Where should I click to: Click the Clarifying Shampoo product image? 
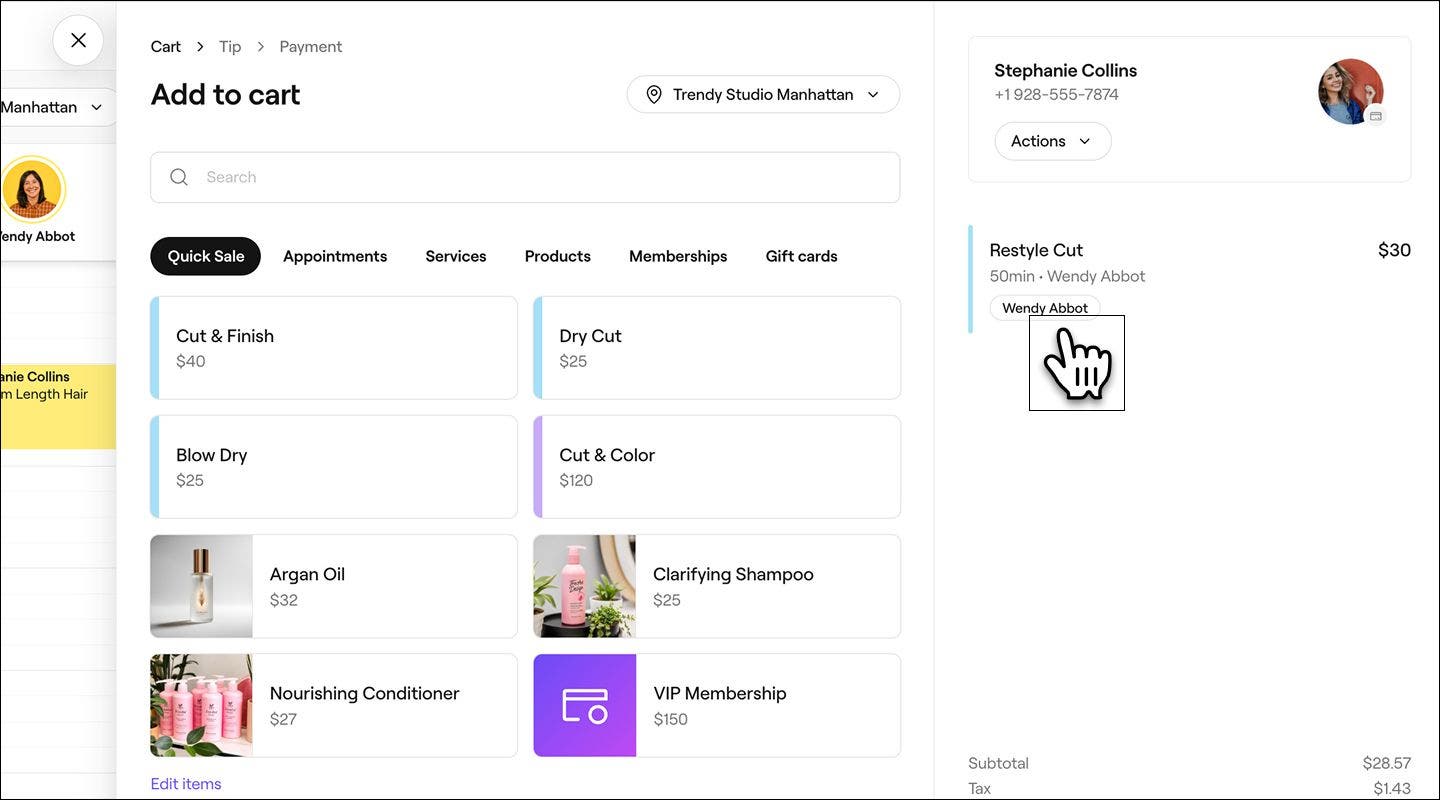pos(584,586)
